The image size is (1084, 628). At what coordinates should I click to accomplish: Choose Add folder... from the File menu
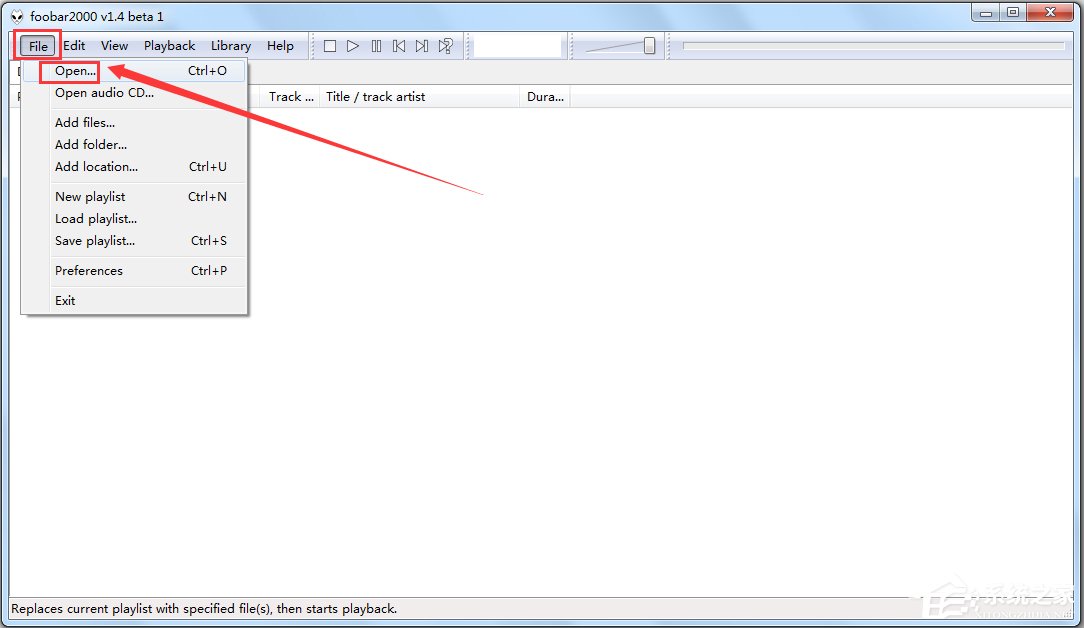click(x=90, y=144)
